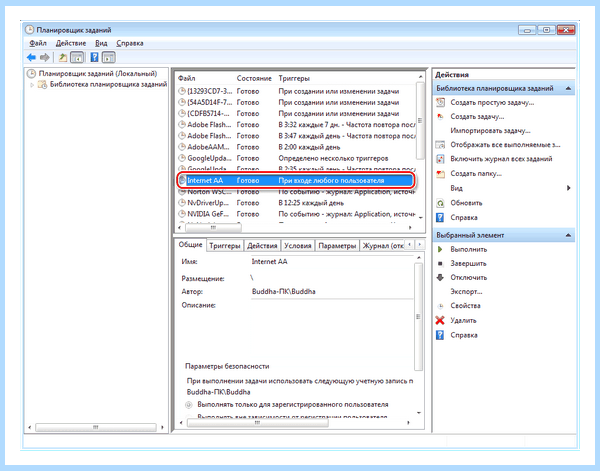Open the 'Вид' submenu arrow
Image resolution: width=600 pixels, height=471 pixels.
569,188
